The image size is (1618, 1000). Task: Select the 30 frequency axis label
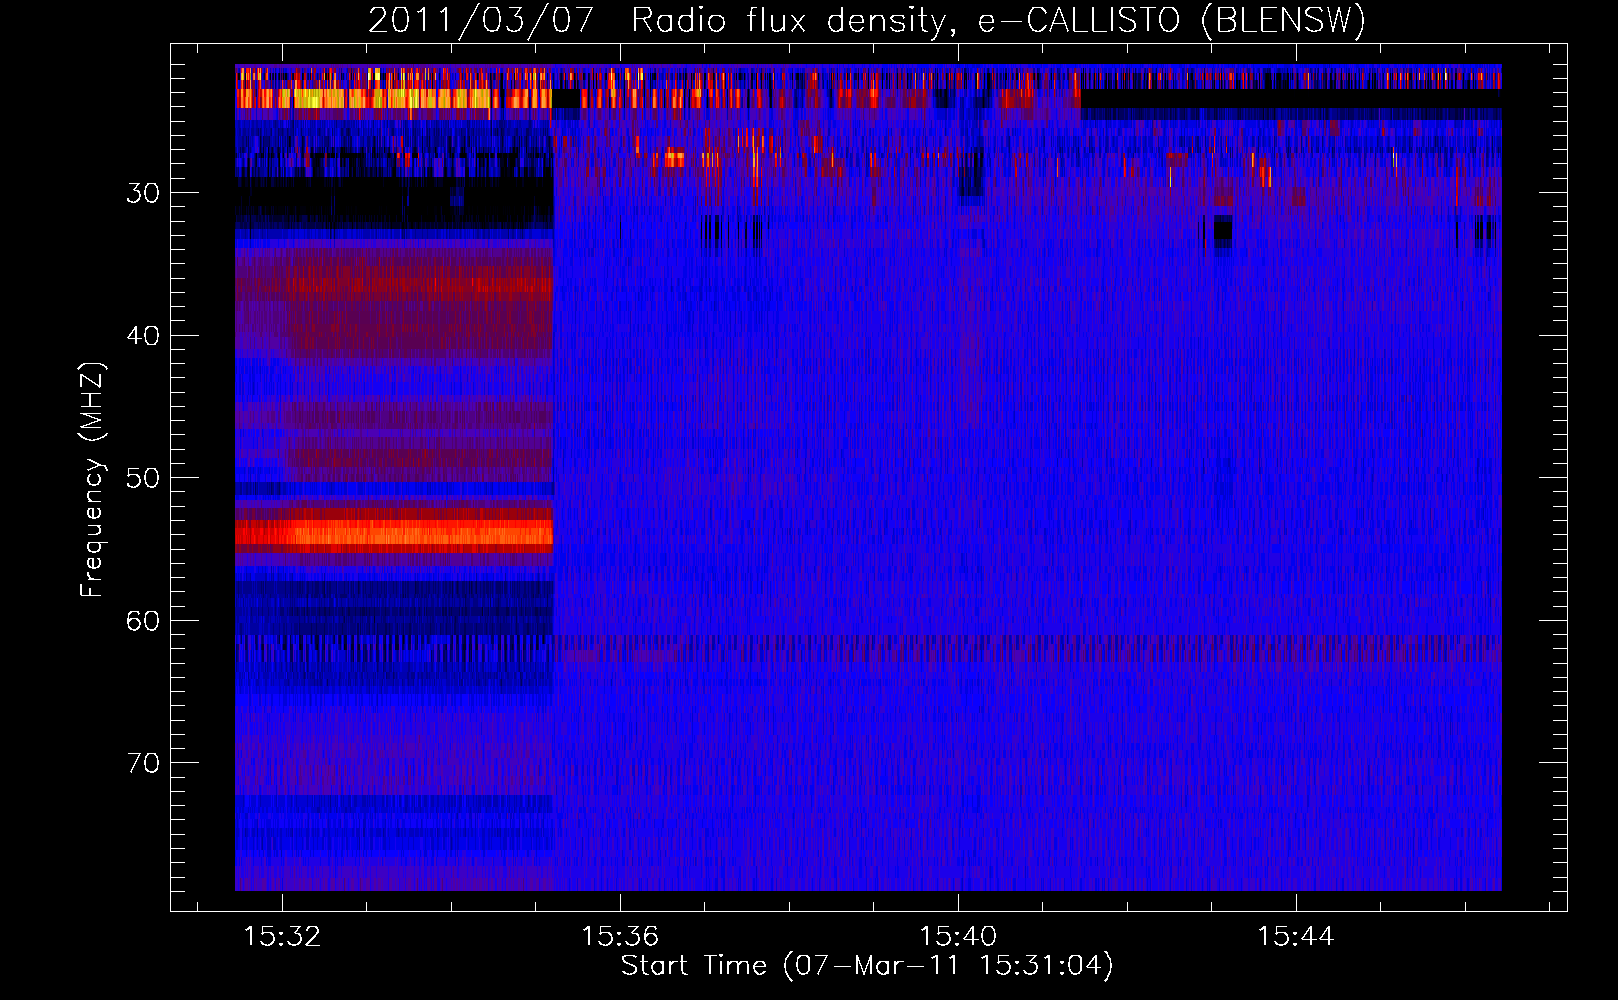(143, 193)
